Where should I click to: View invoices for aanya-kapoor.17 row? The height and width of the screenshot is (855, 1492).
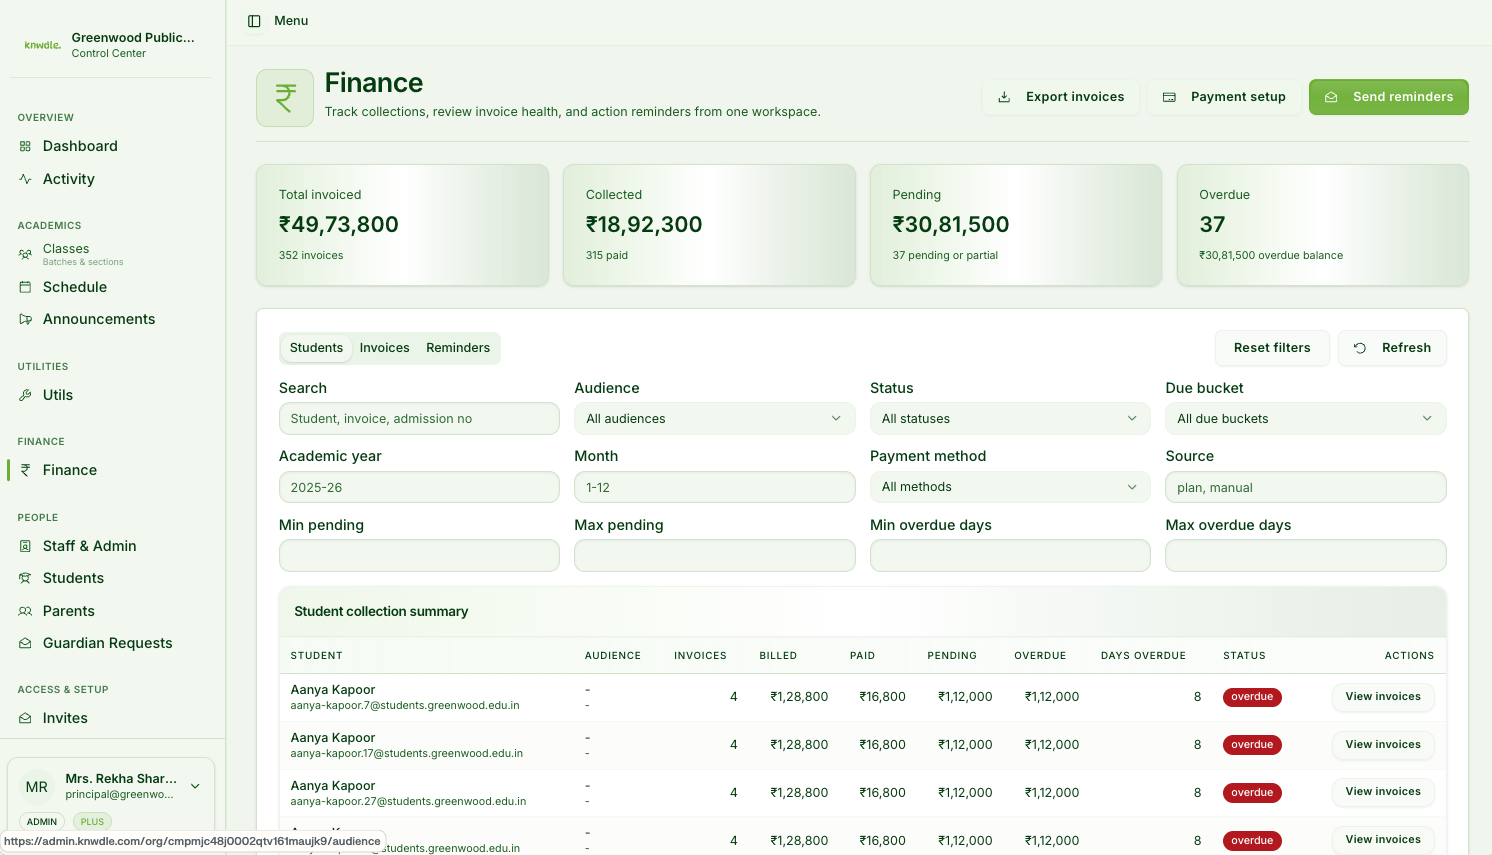point(1383,745)
